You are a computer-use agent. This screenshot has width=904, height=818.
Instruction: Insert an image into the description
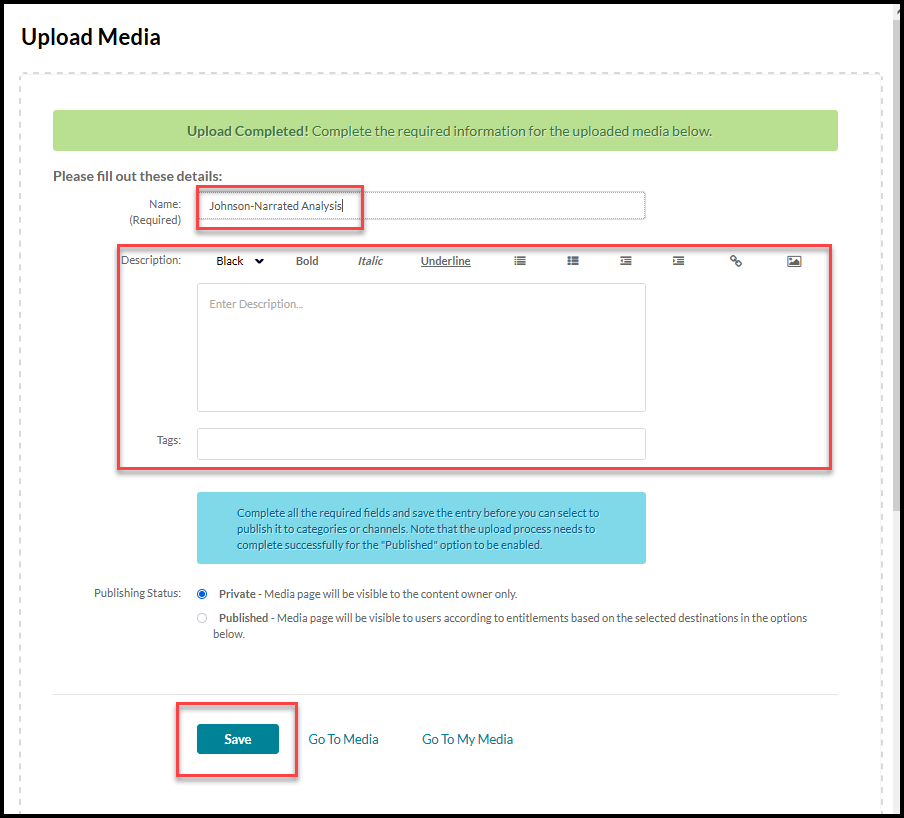(794, 261)
